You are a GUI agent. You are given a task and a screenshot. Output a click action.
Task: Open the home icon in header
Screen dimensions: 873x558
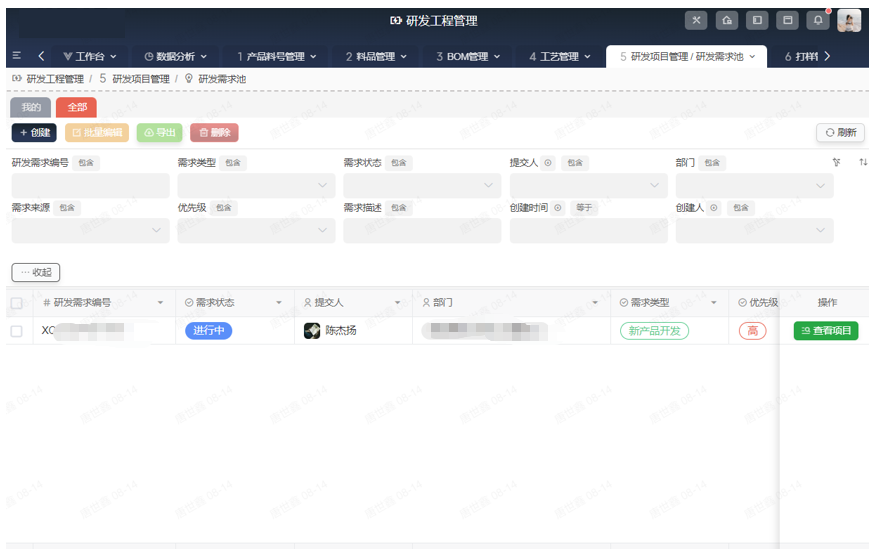[727, 20]
